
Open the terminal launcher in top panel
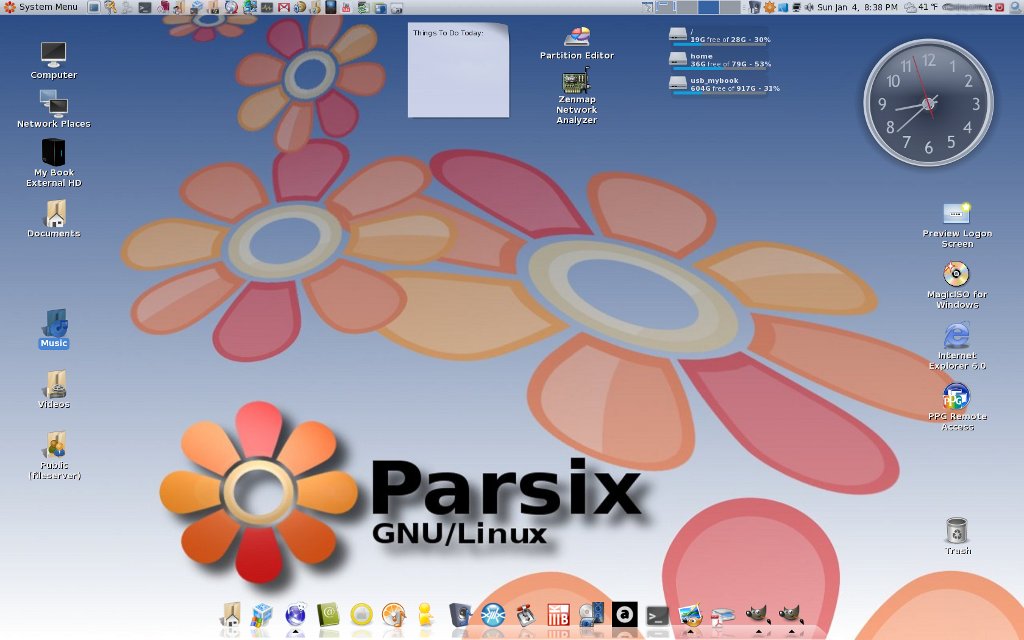pyautogui.click(x=145, y=7)
